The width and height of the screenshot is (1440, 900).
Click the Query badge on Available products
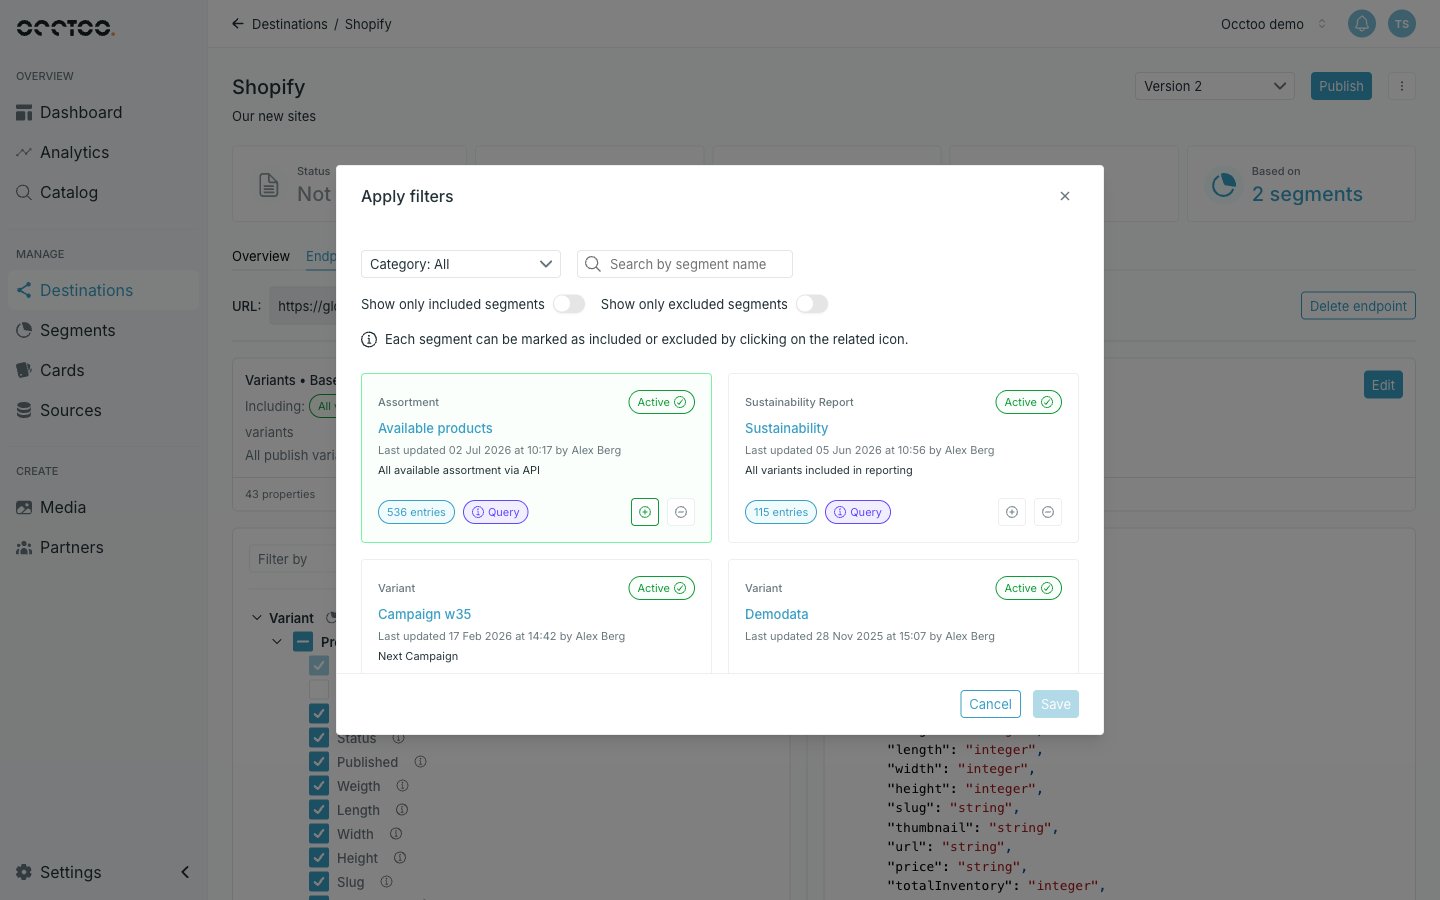496,512
